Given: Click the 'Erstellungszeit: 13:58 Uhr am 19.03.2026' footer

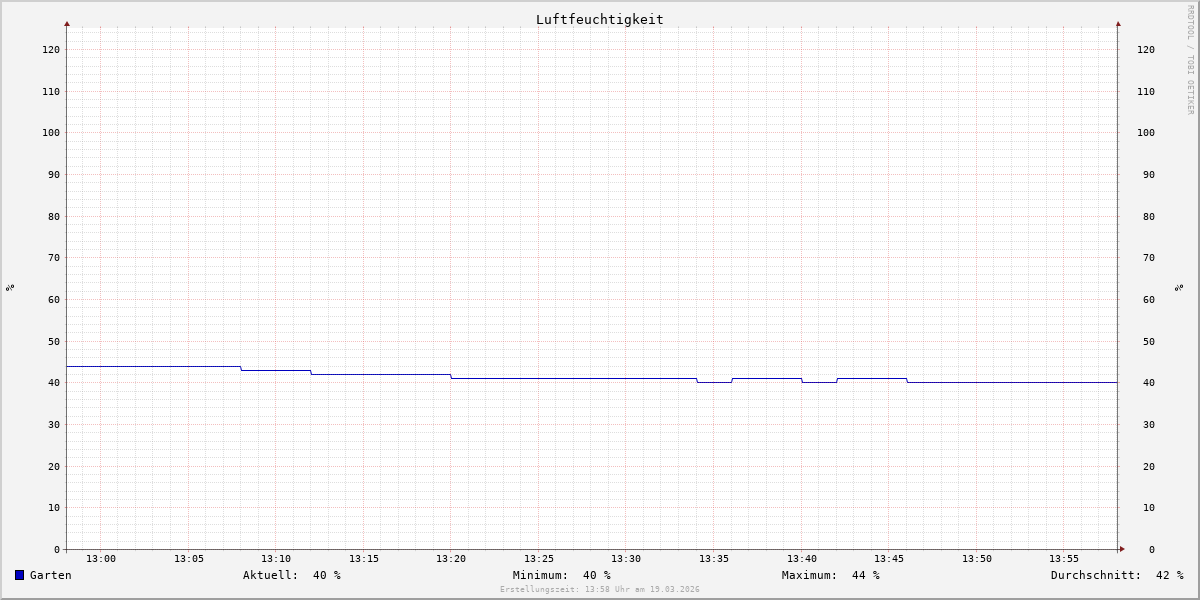Looking at the screenshot, I should point(600,590).
